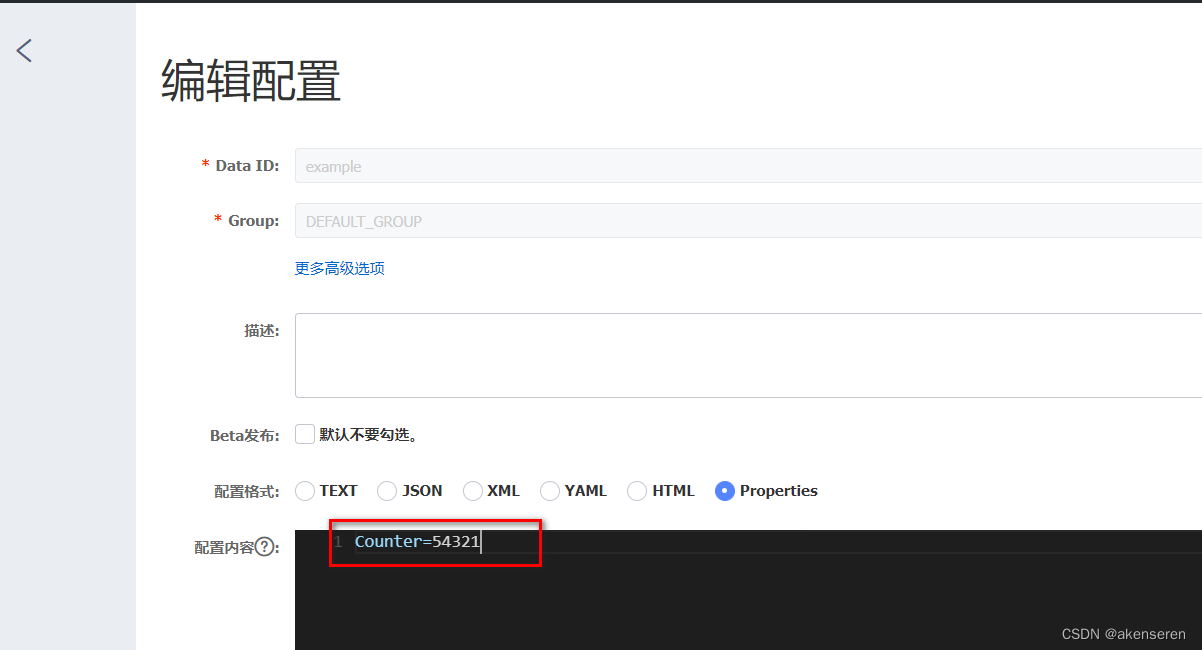Select the YAML format radio button
Screen dimensions: 1202x650
click(x=550, y=491)
